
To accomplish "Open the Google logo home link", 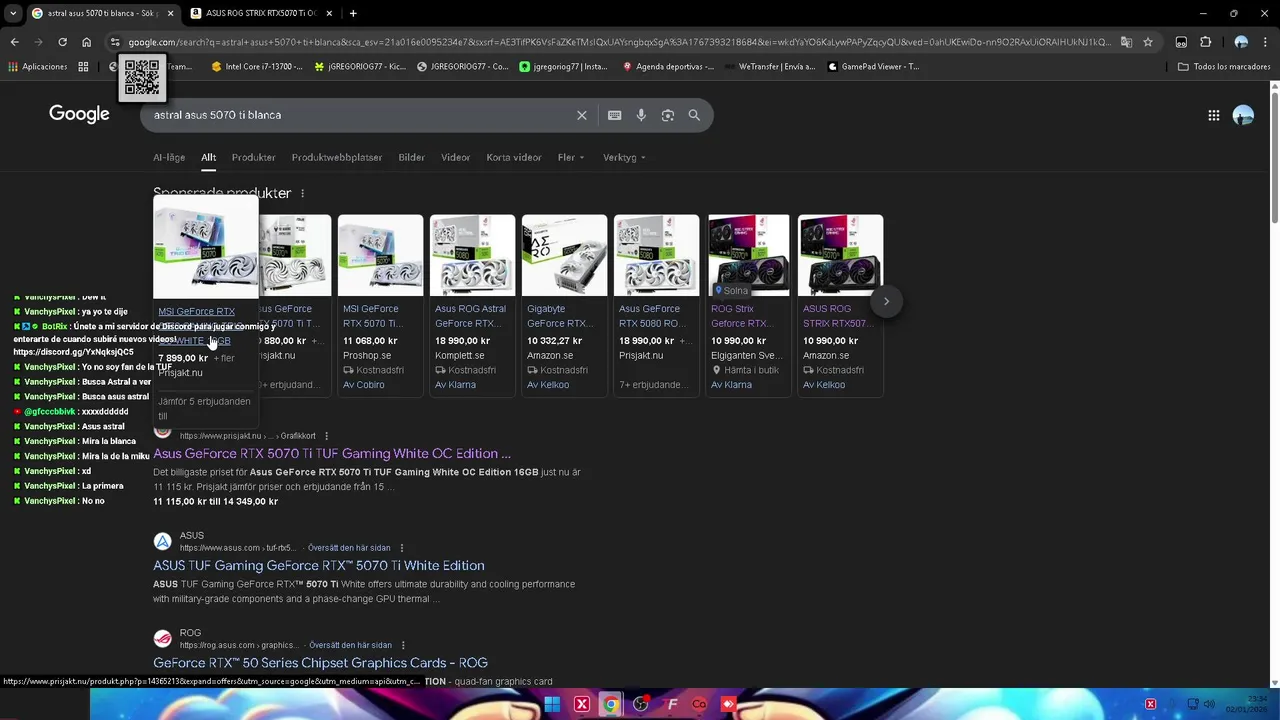I will pyautogui.click(x=79, y=114).
